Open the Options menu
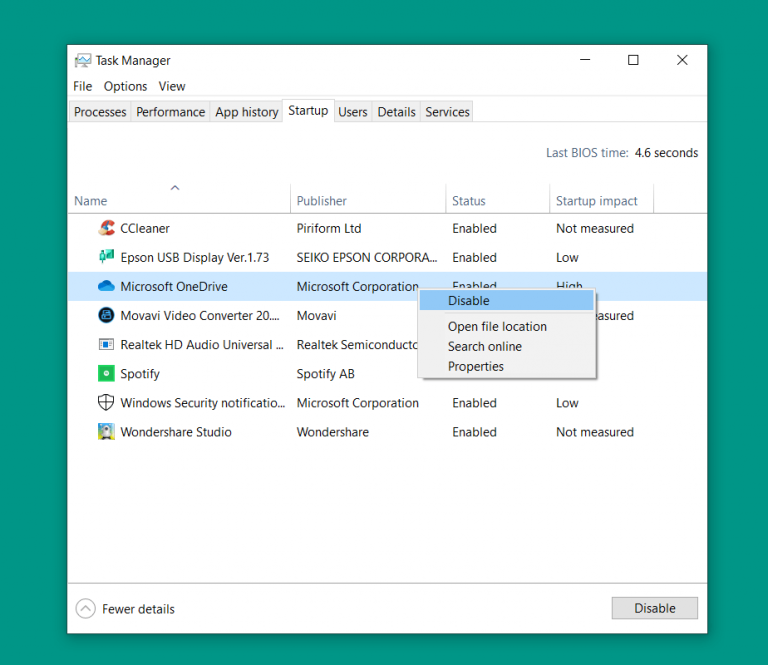The image size is (768, 665). (x=125, y=86)
